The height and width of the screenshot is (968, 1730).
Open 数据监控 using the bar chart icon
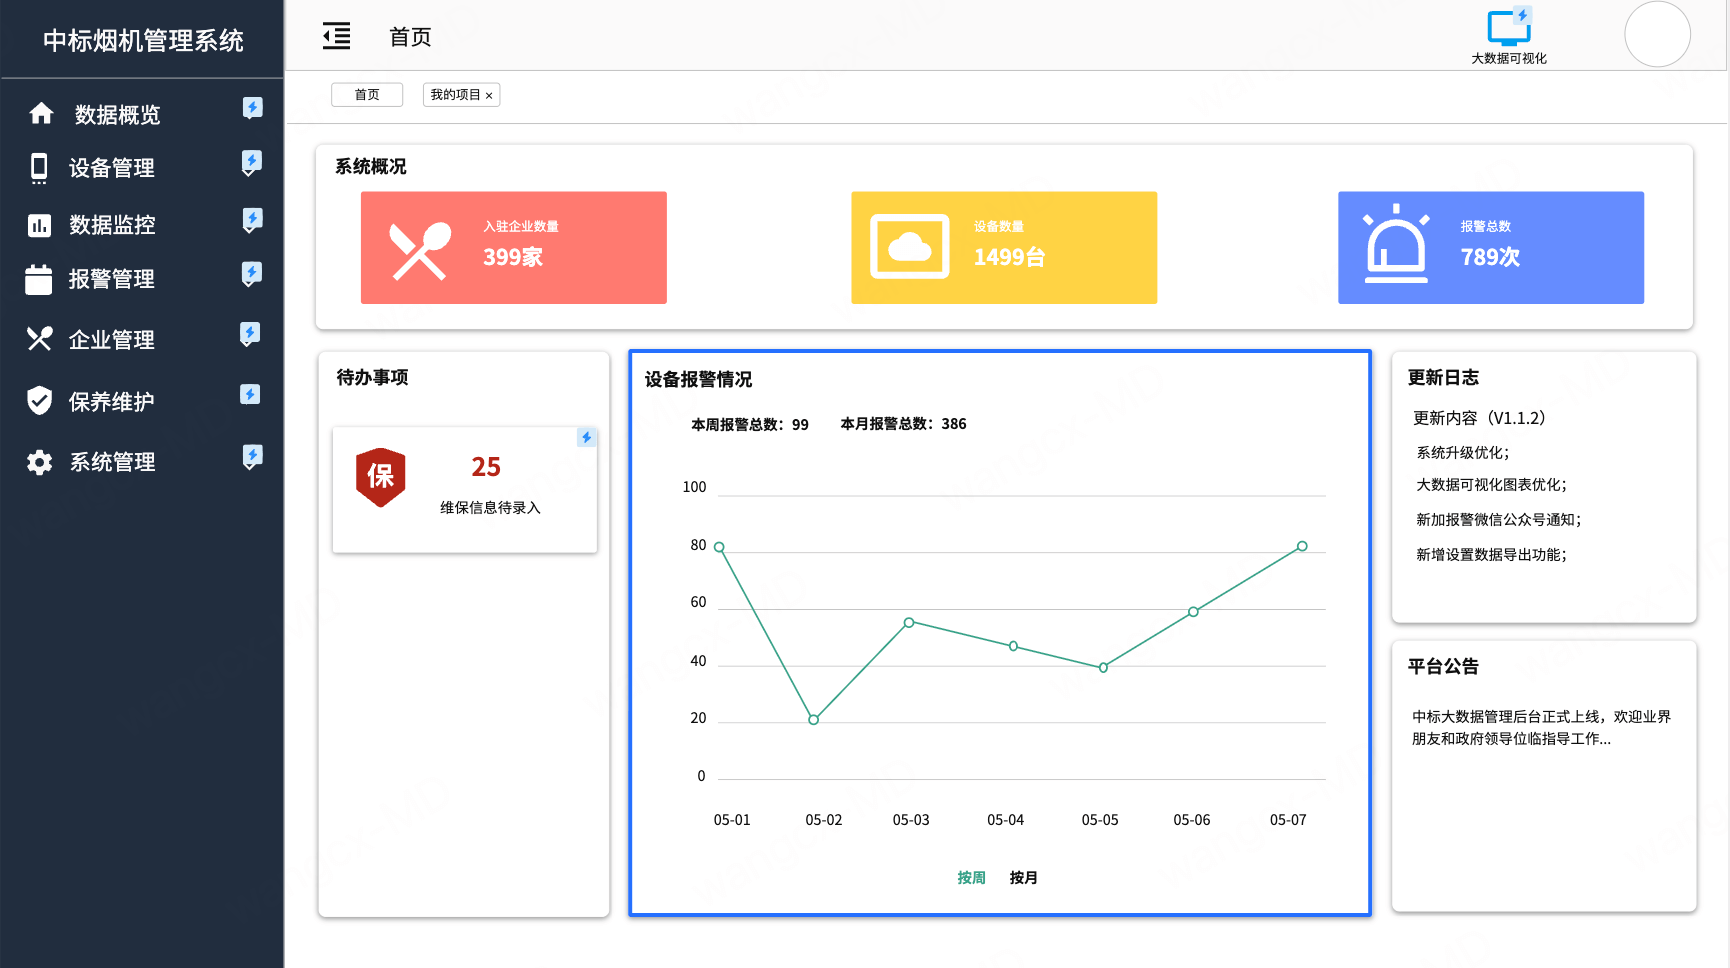[x=38, y=225]
